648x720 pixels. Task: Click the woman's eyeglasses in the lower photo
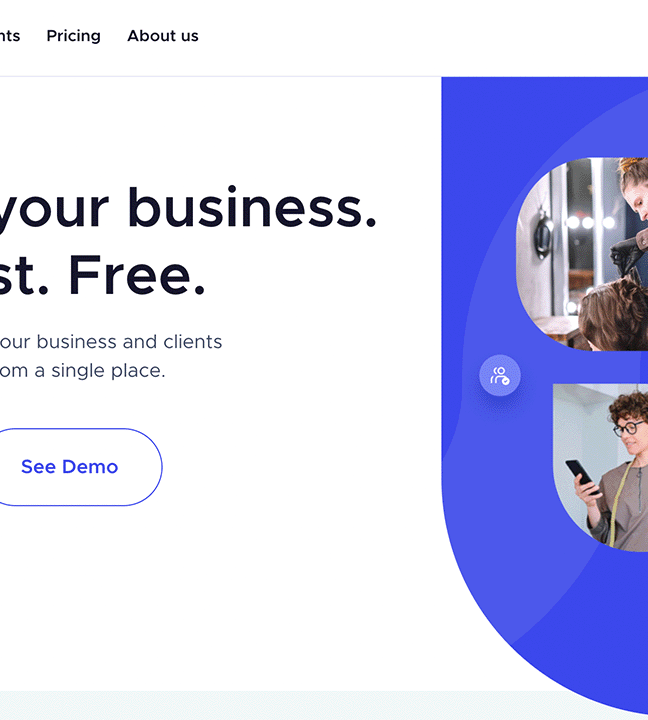(x=628, y=428)
